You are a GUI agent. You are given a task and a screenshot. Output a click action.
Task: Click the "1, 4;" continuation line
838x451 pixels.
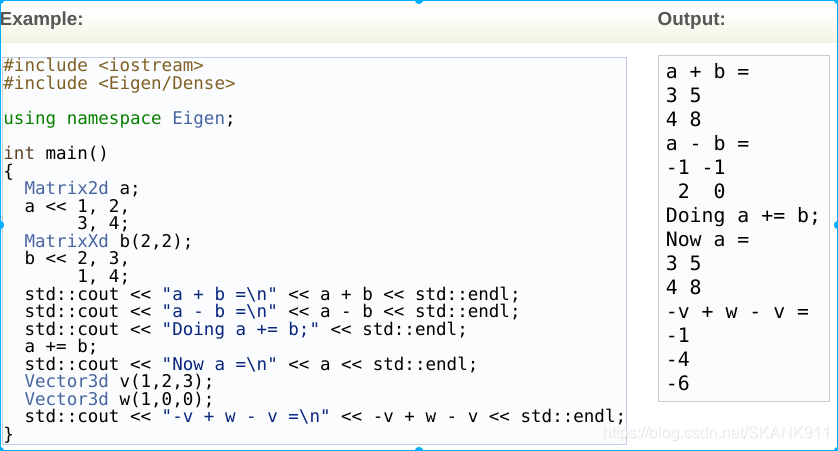[x=103, y=276]
